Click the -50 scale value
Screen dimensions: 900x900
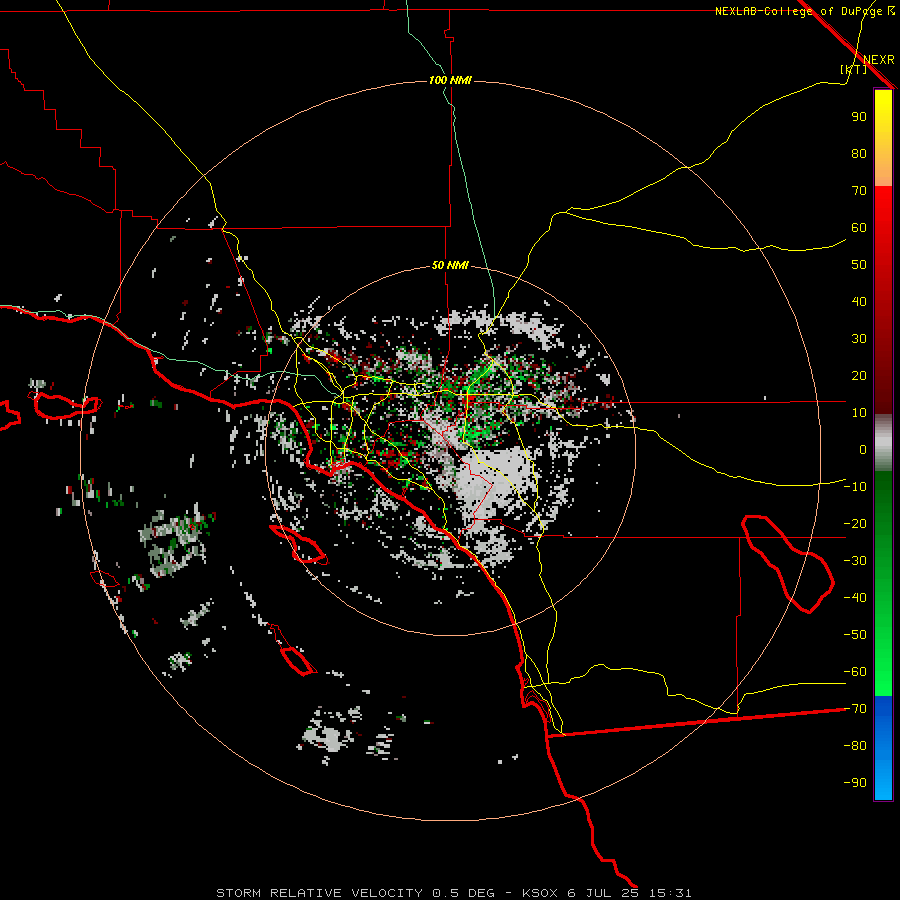855,635
